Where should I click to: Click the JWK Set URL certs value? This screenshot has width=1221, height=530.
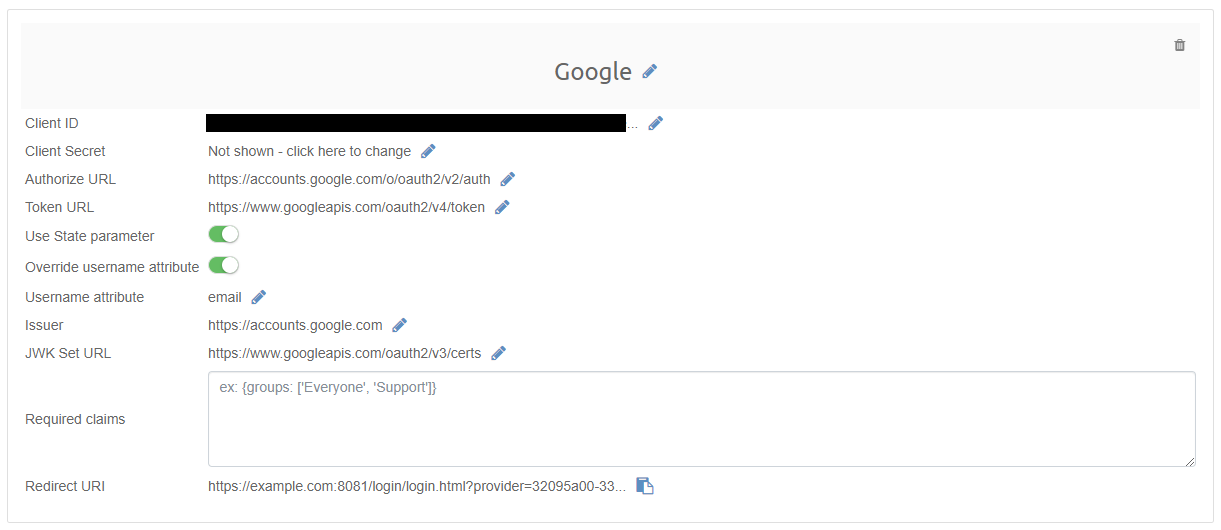point(344,353)
